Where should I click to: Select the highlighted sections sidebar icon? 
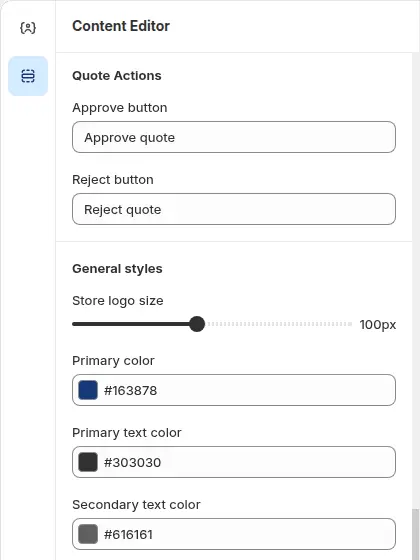tap(28, 76)
